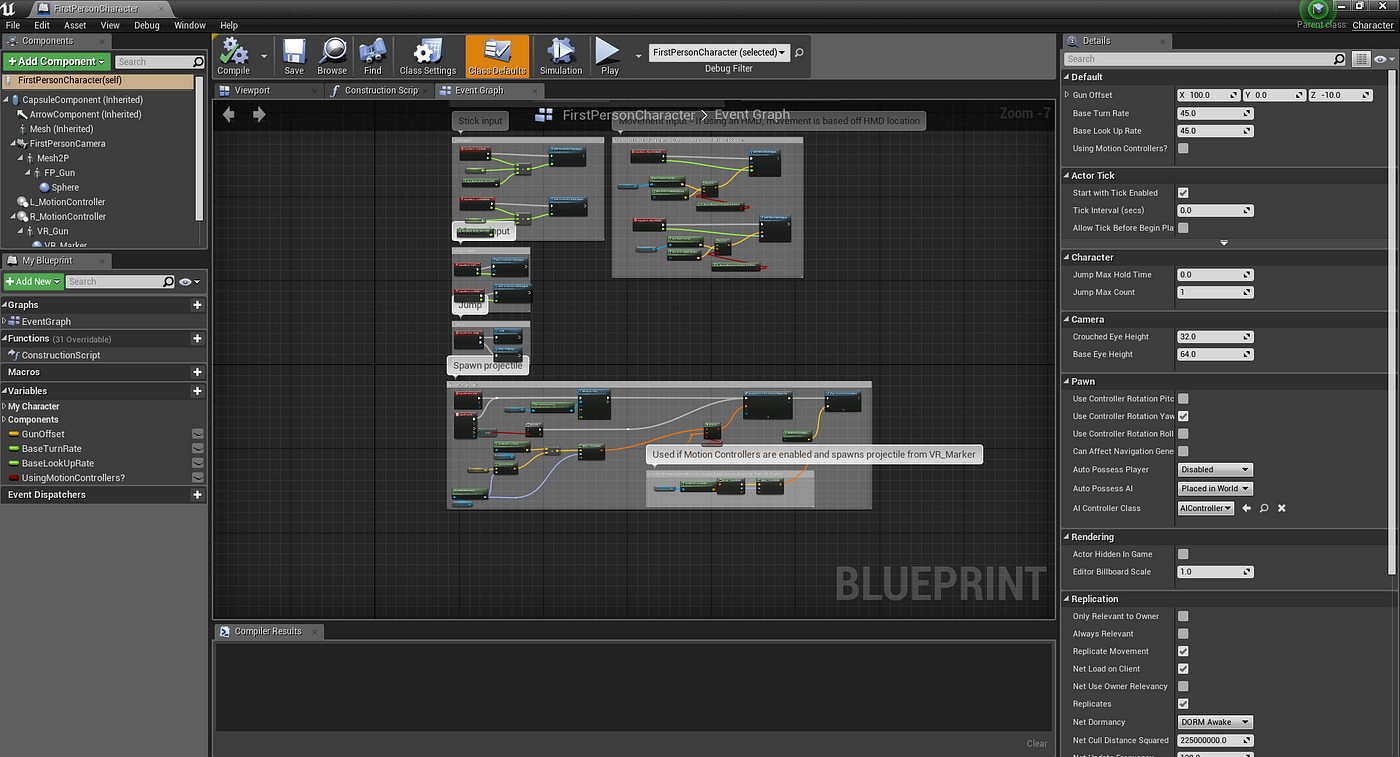Open play options arrow

[x=637, y=56]
